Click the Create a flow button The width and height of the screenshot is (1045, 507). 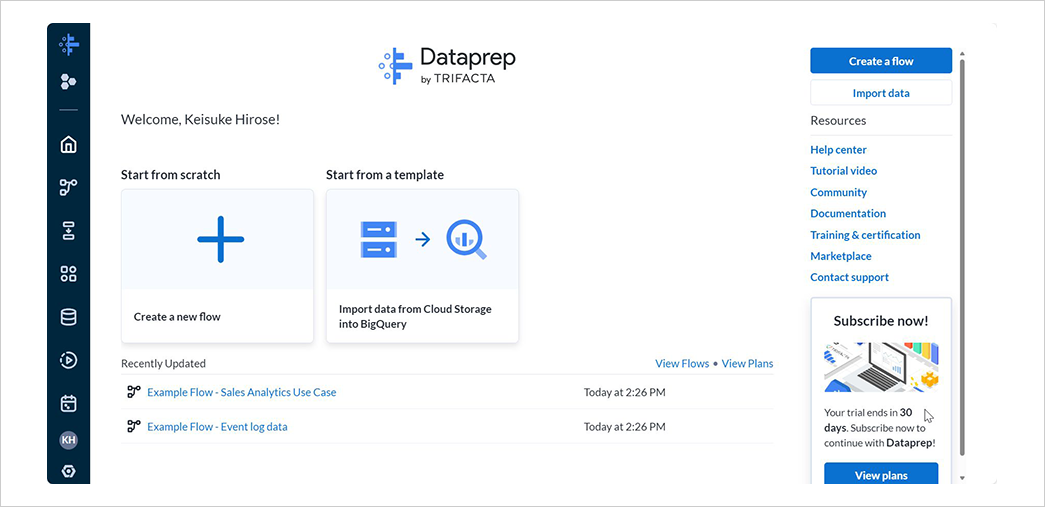tap(881, 61)
